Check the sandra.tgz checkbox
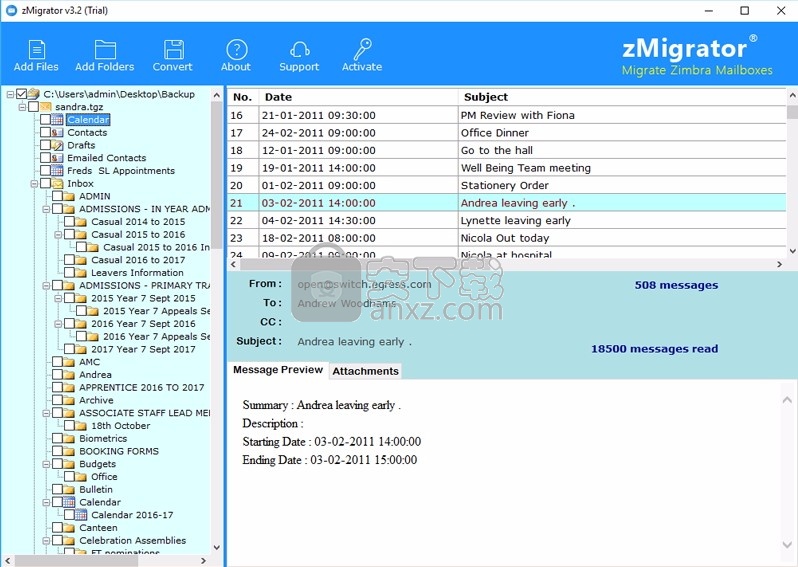Image resolution: width=798 pixels, height=567 pixels. click(33, 107)
